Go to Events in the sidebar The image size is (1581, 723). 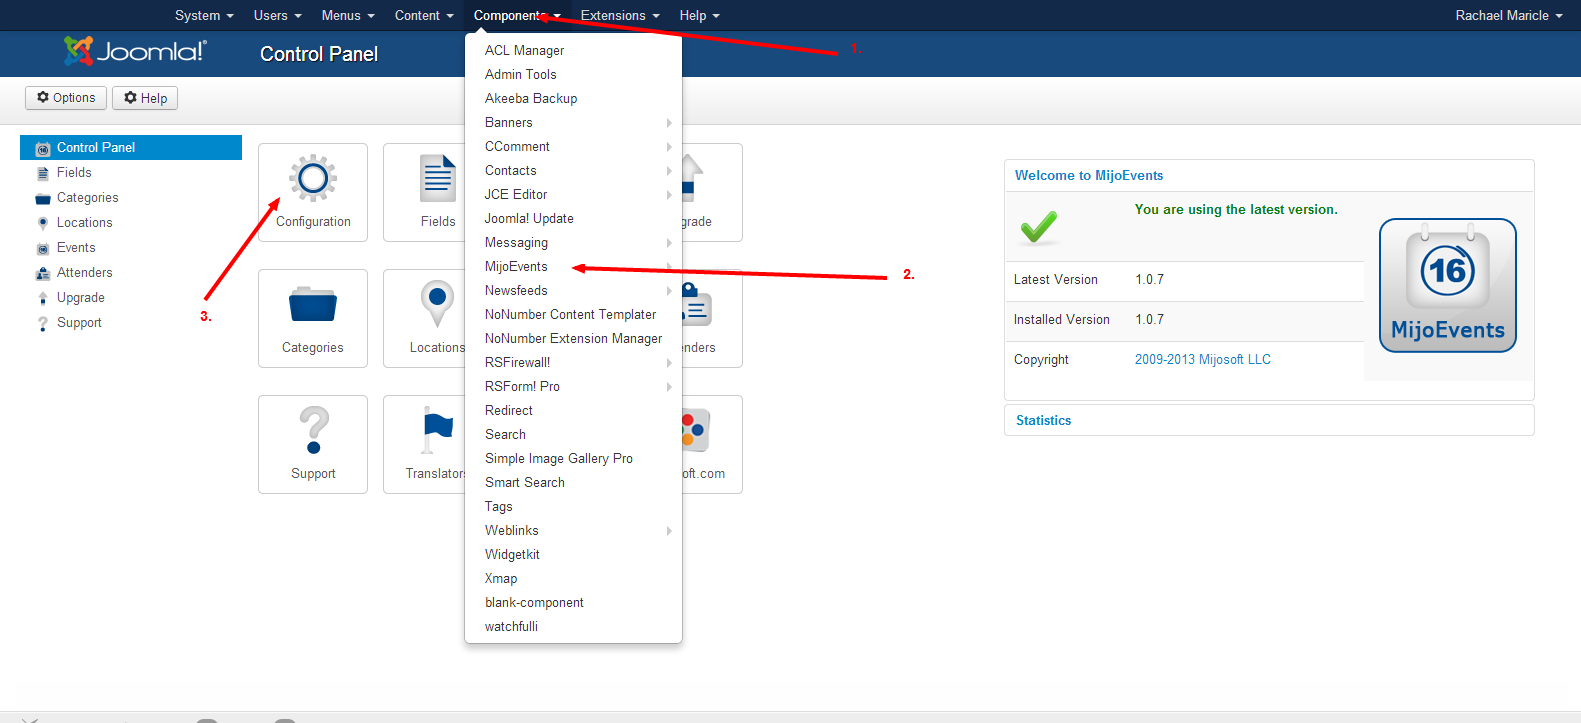pos(76,248)
